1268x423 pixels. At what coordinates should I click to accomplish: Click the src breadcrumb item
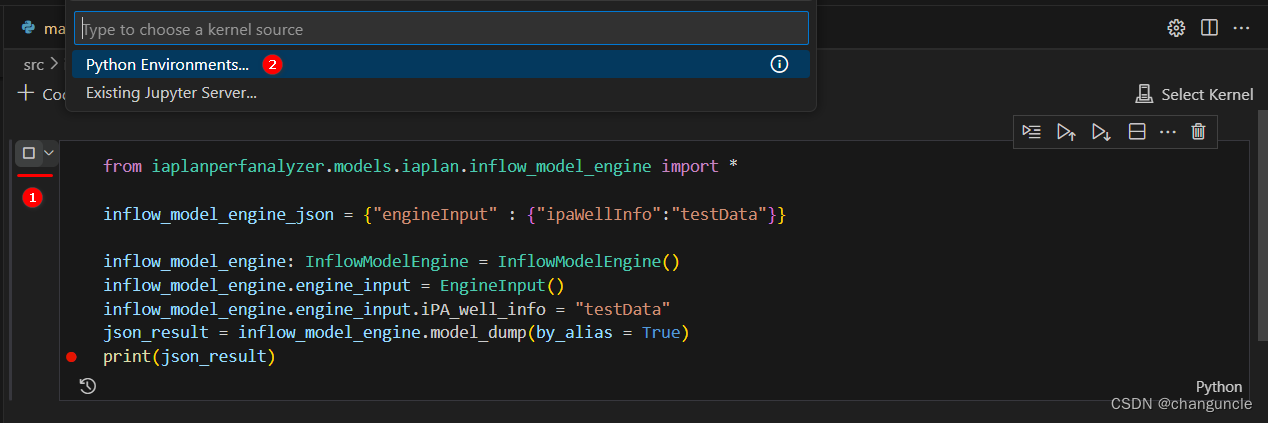pos(34,64)
